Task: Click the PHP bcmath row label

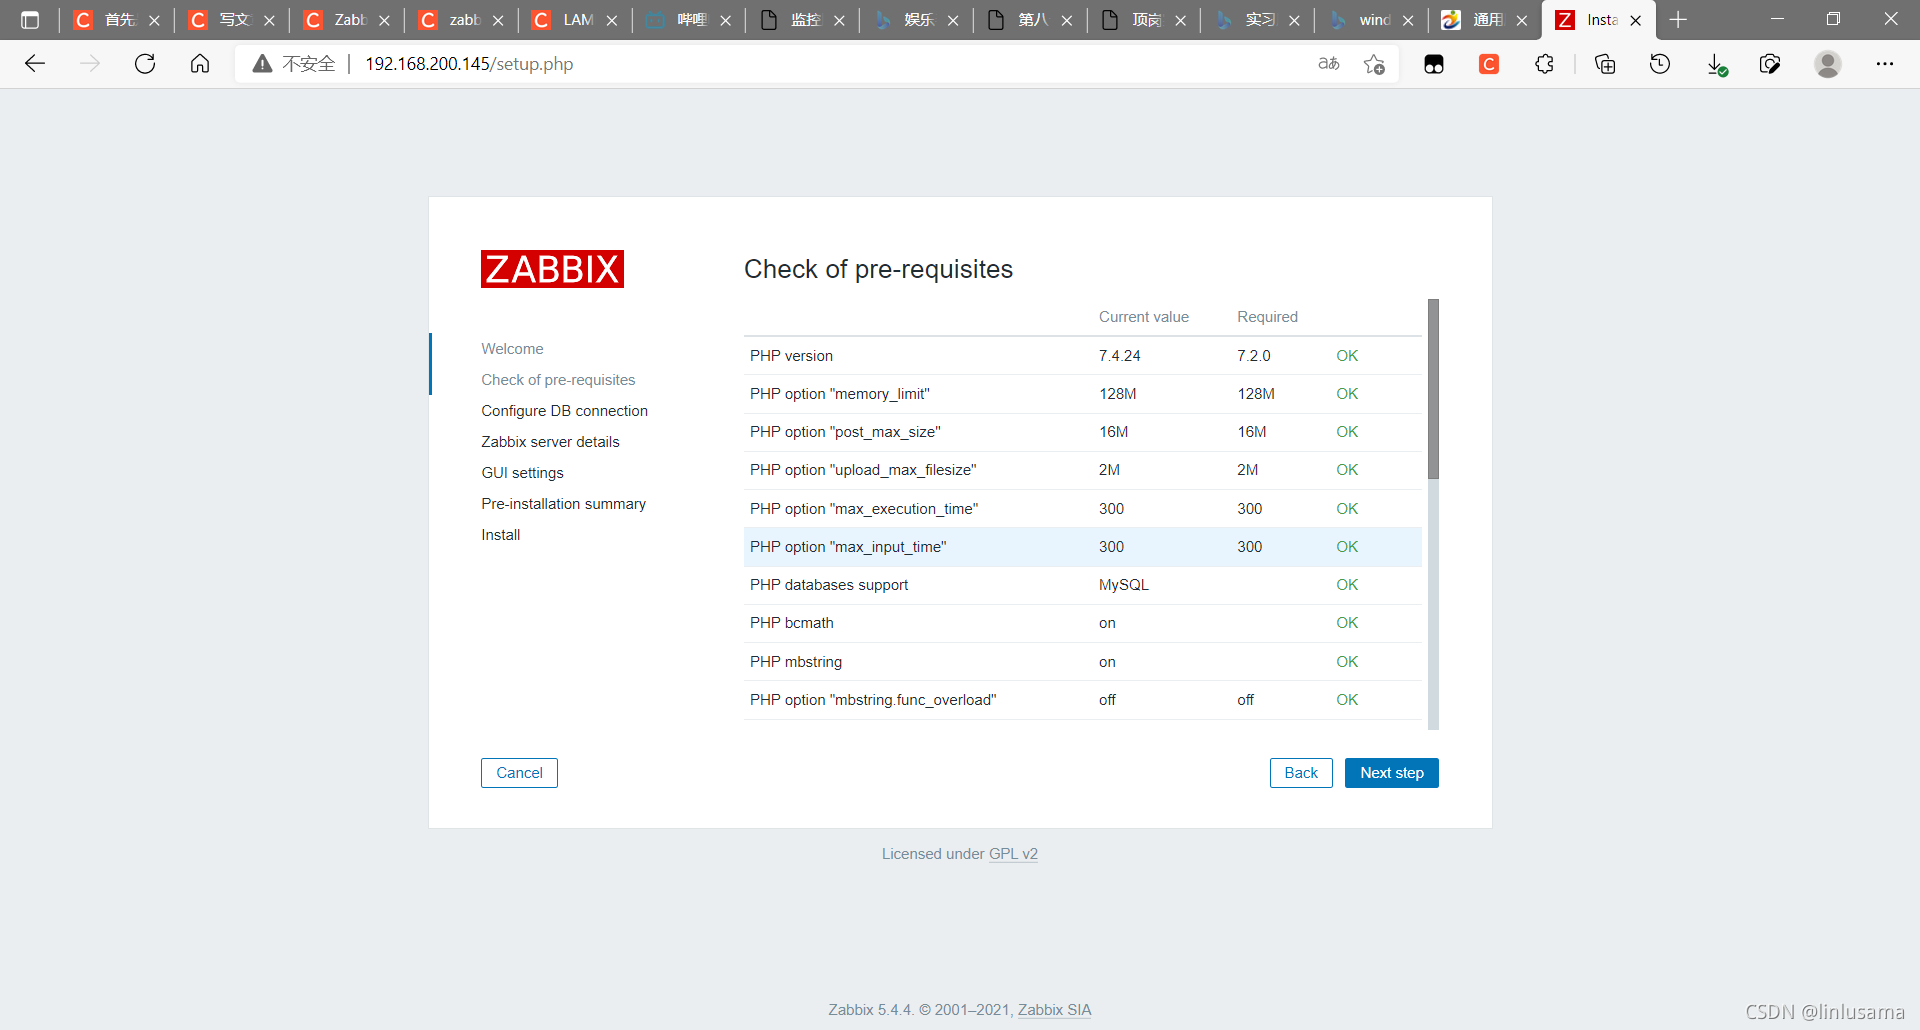Action: tap(792, 623)
